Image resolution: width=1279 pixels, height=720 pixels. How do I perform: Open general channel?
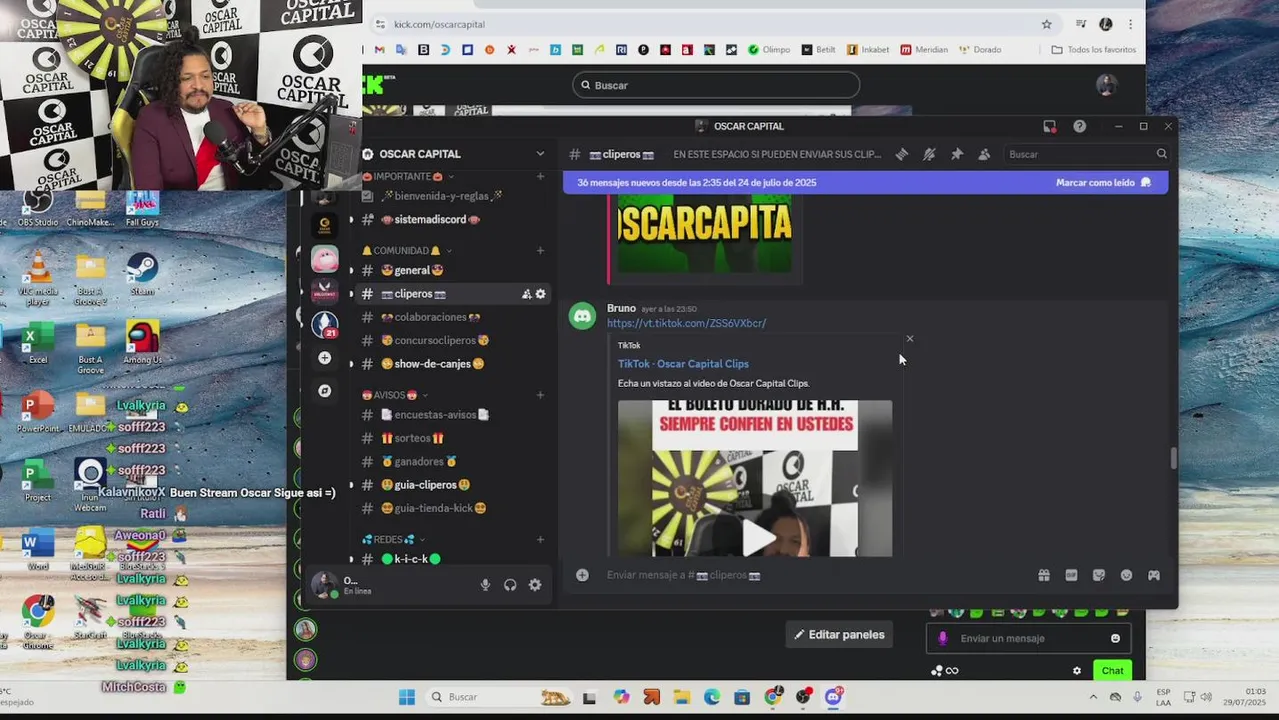pos(453,270)
